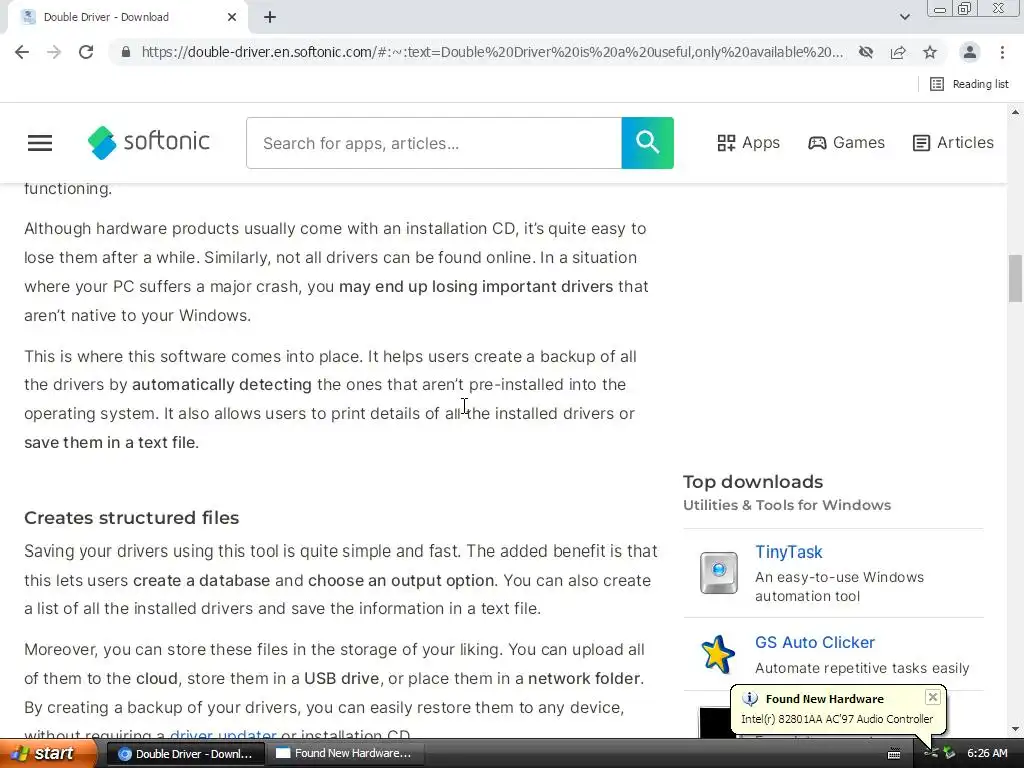Click the 6:26 AM clock

click(x=987, y=754)
